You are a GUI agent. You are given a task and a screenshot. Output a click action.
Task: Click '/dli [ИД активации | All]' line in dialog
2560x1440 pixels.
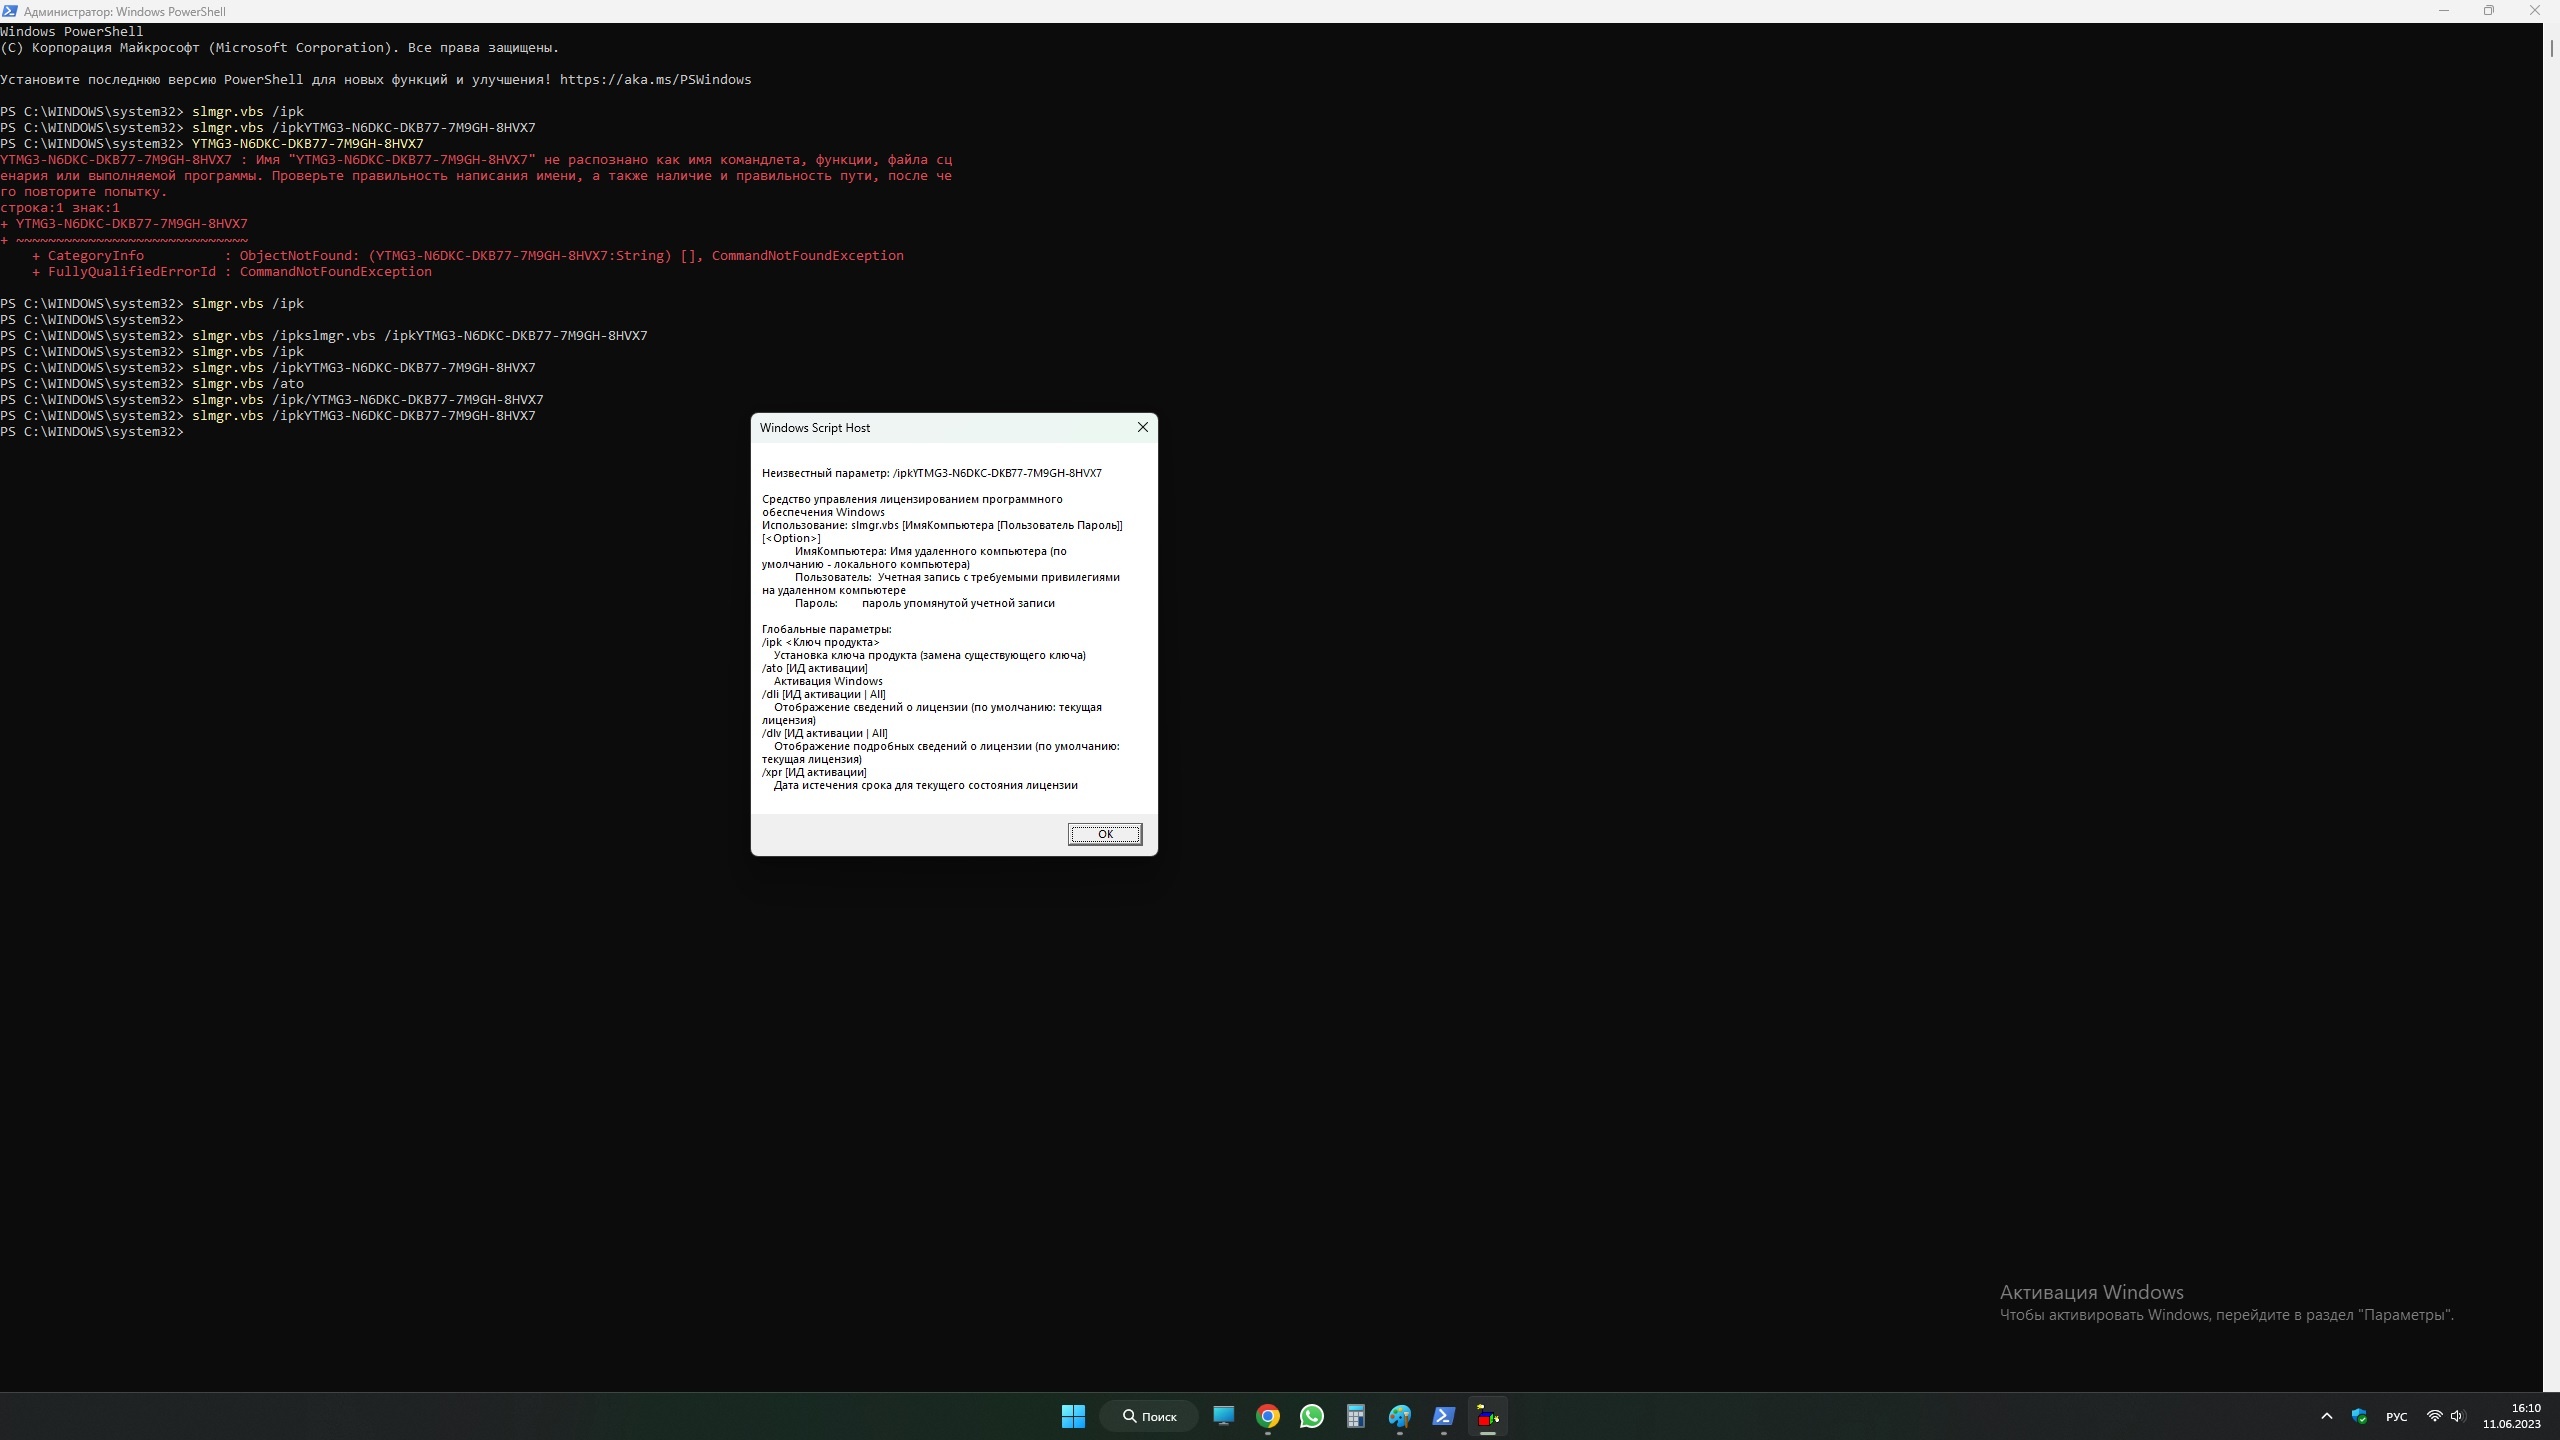[x=824, y=694]
